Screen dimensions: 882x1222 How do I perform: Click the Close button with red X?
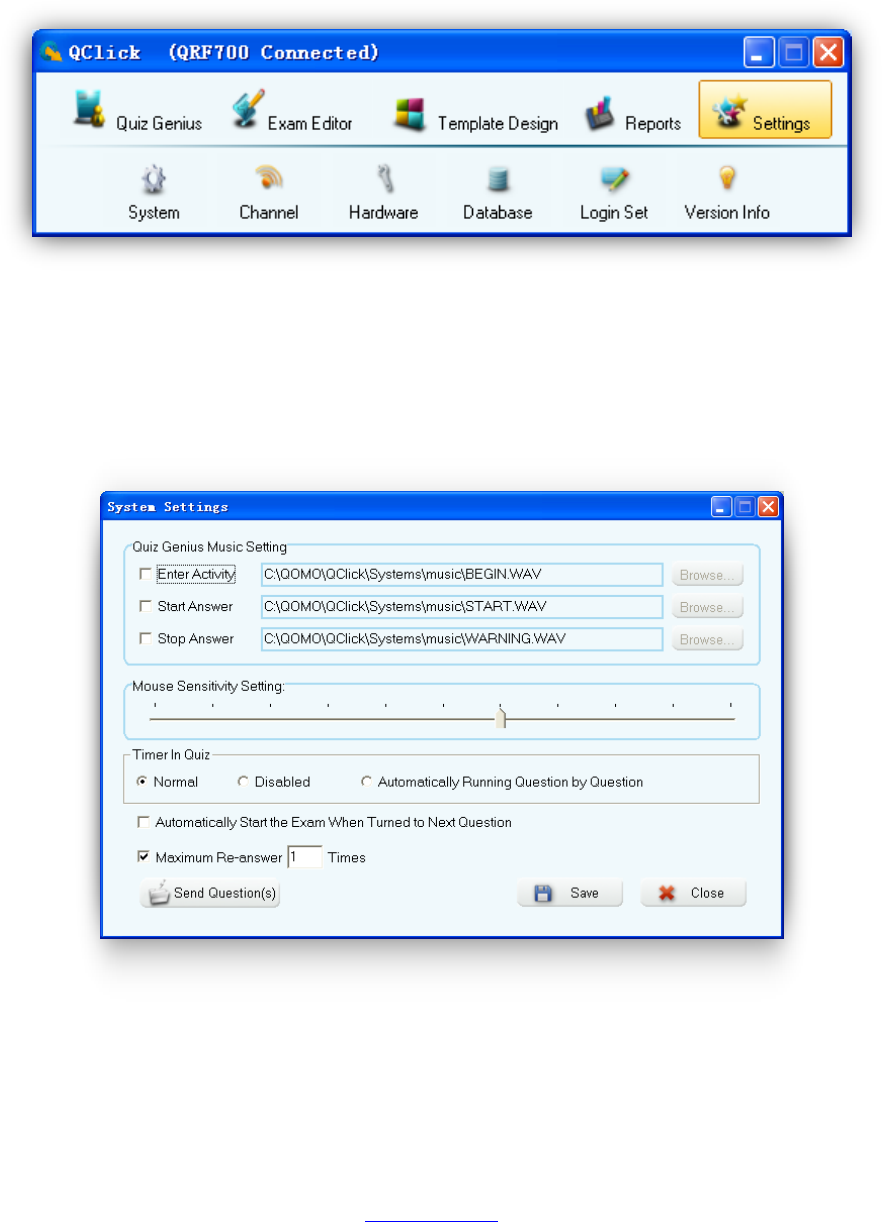[693, 893]
